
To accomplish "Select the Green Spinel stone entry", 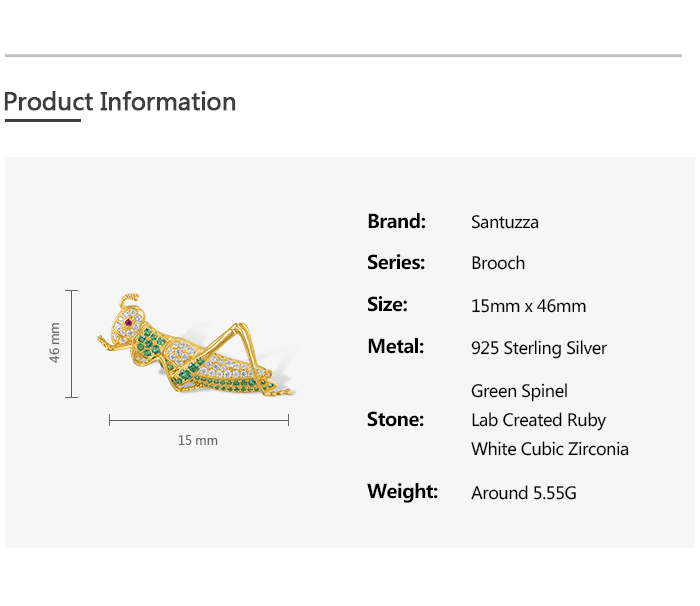I will [520, 391].
